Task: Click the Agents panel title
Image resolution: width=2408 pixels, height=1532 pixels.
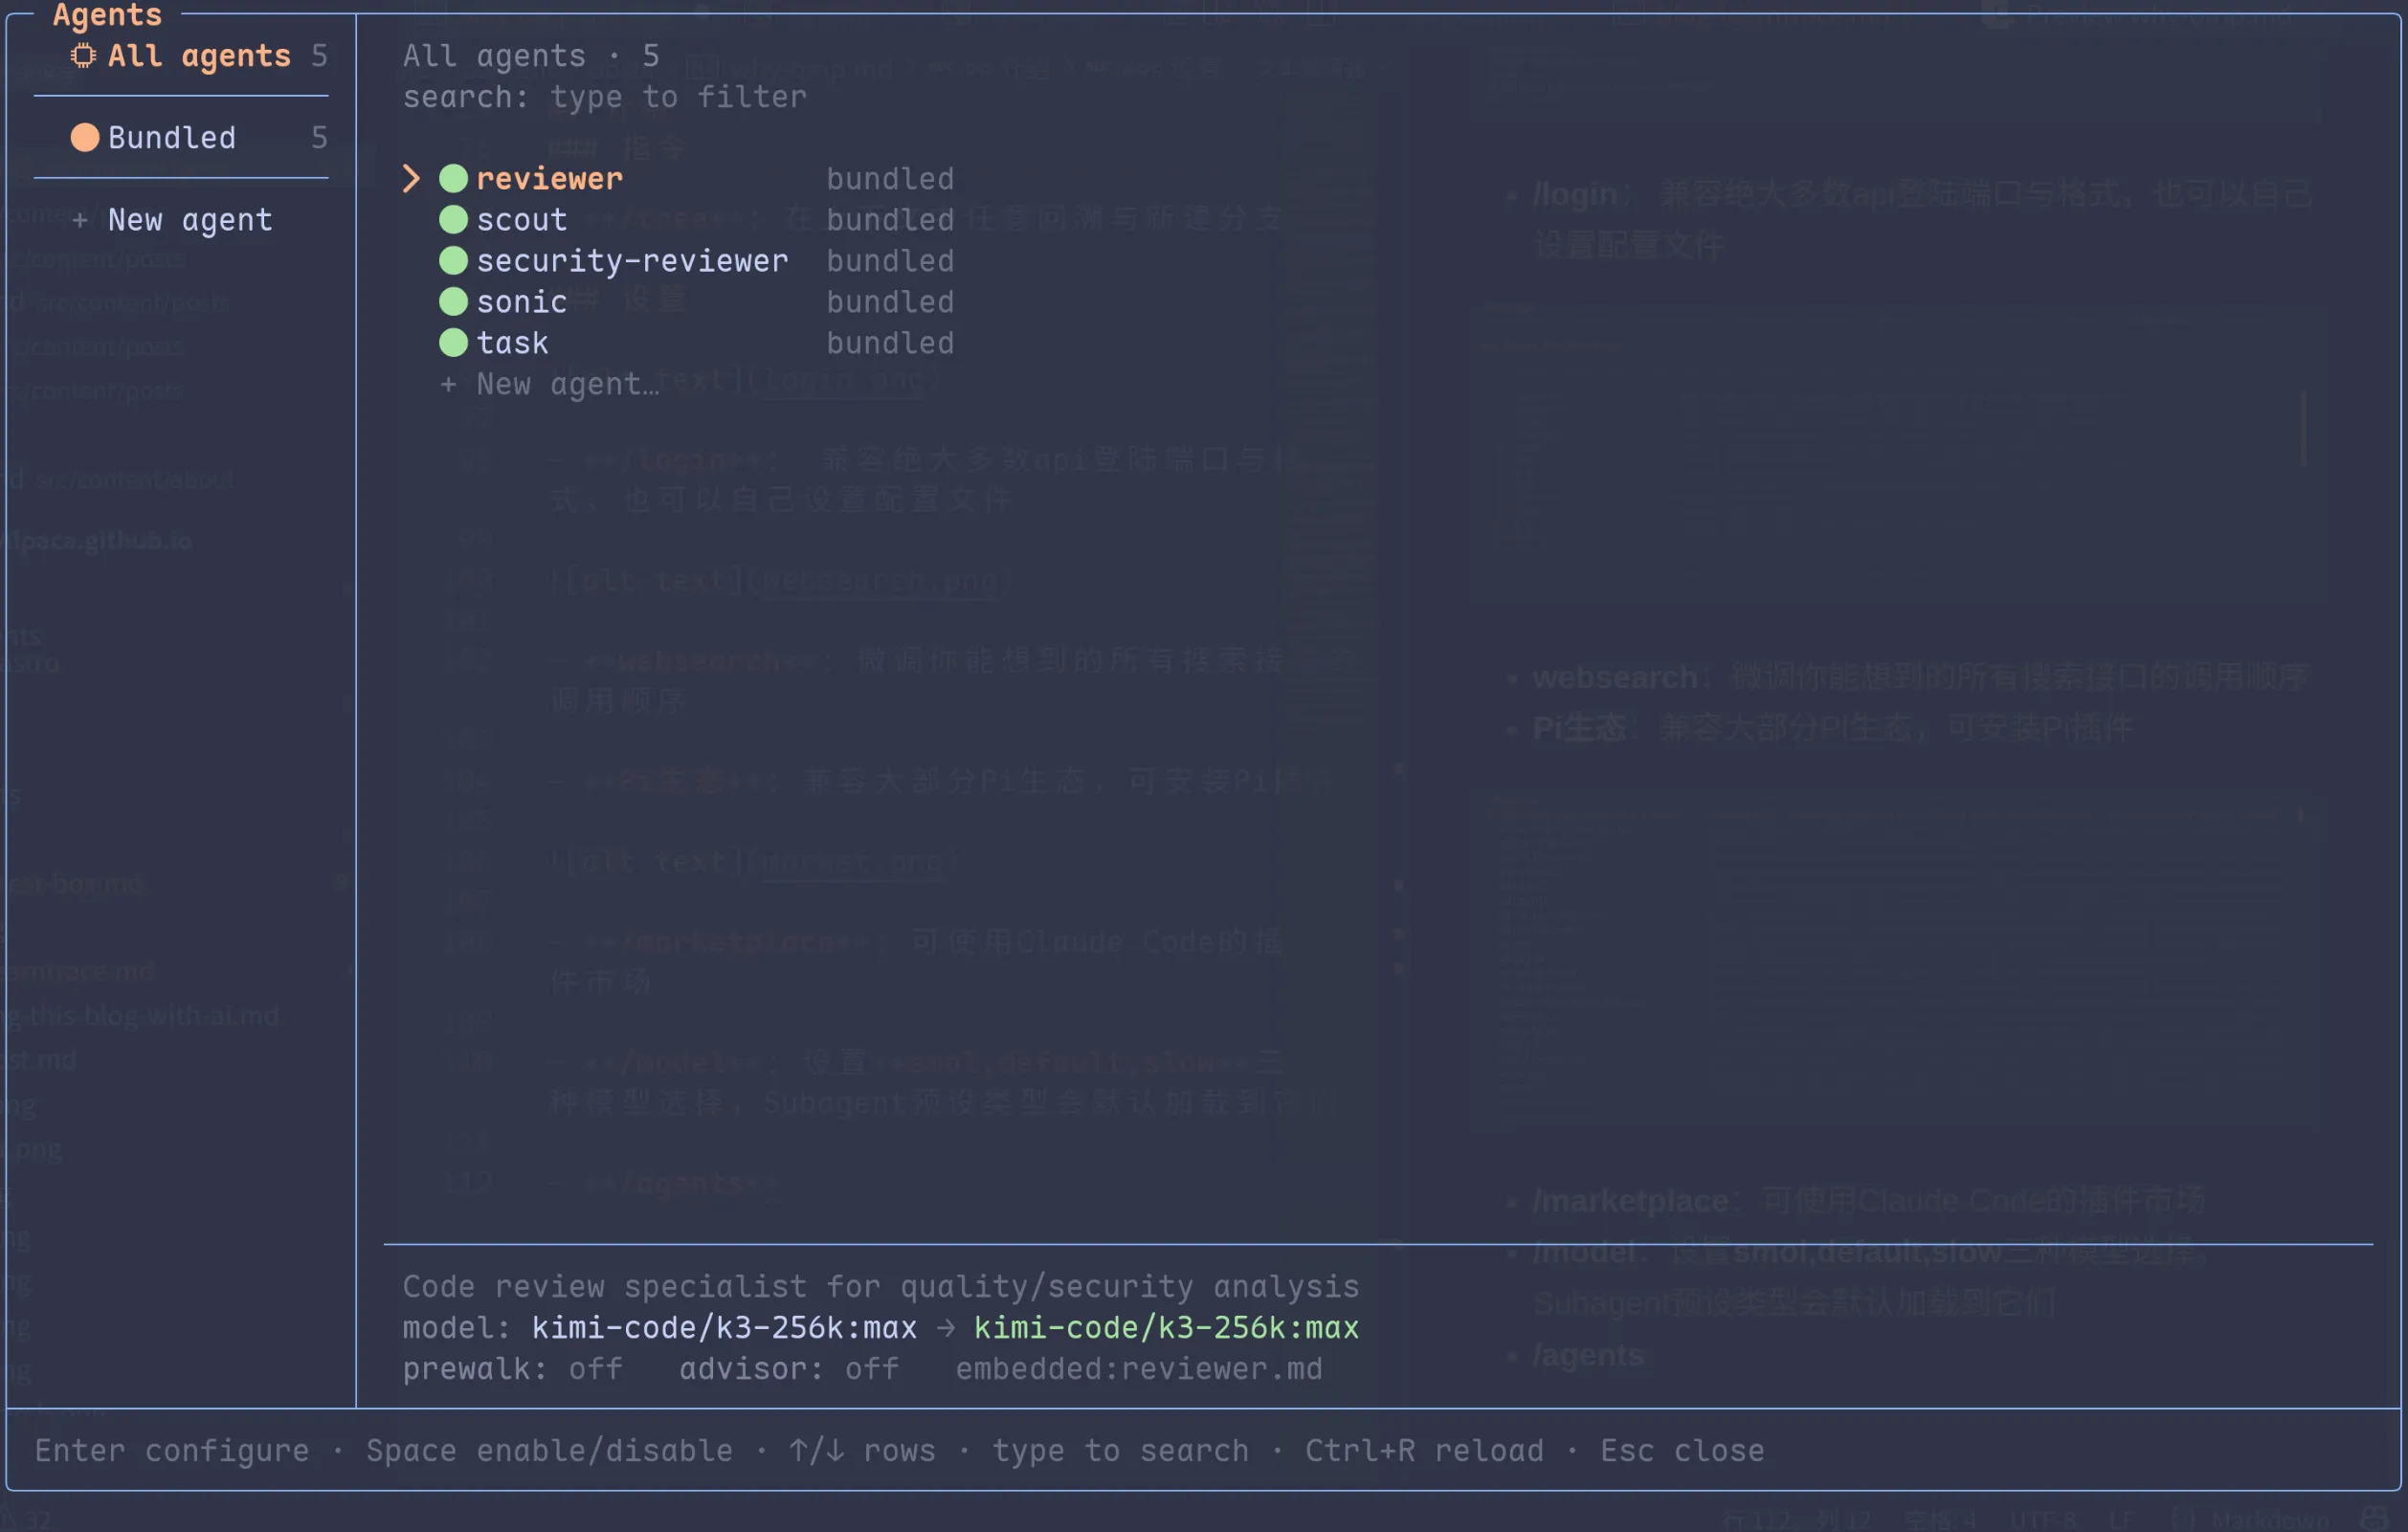Action: 107,15
